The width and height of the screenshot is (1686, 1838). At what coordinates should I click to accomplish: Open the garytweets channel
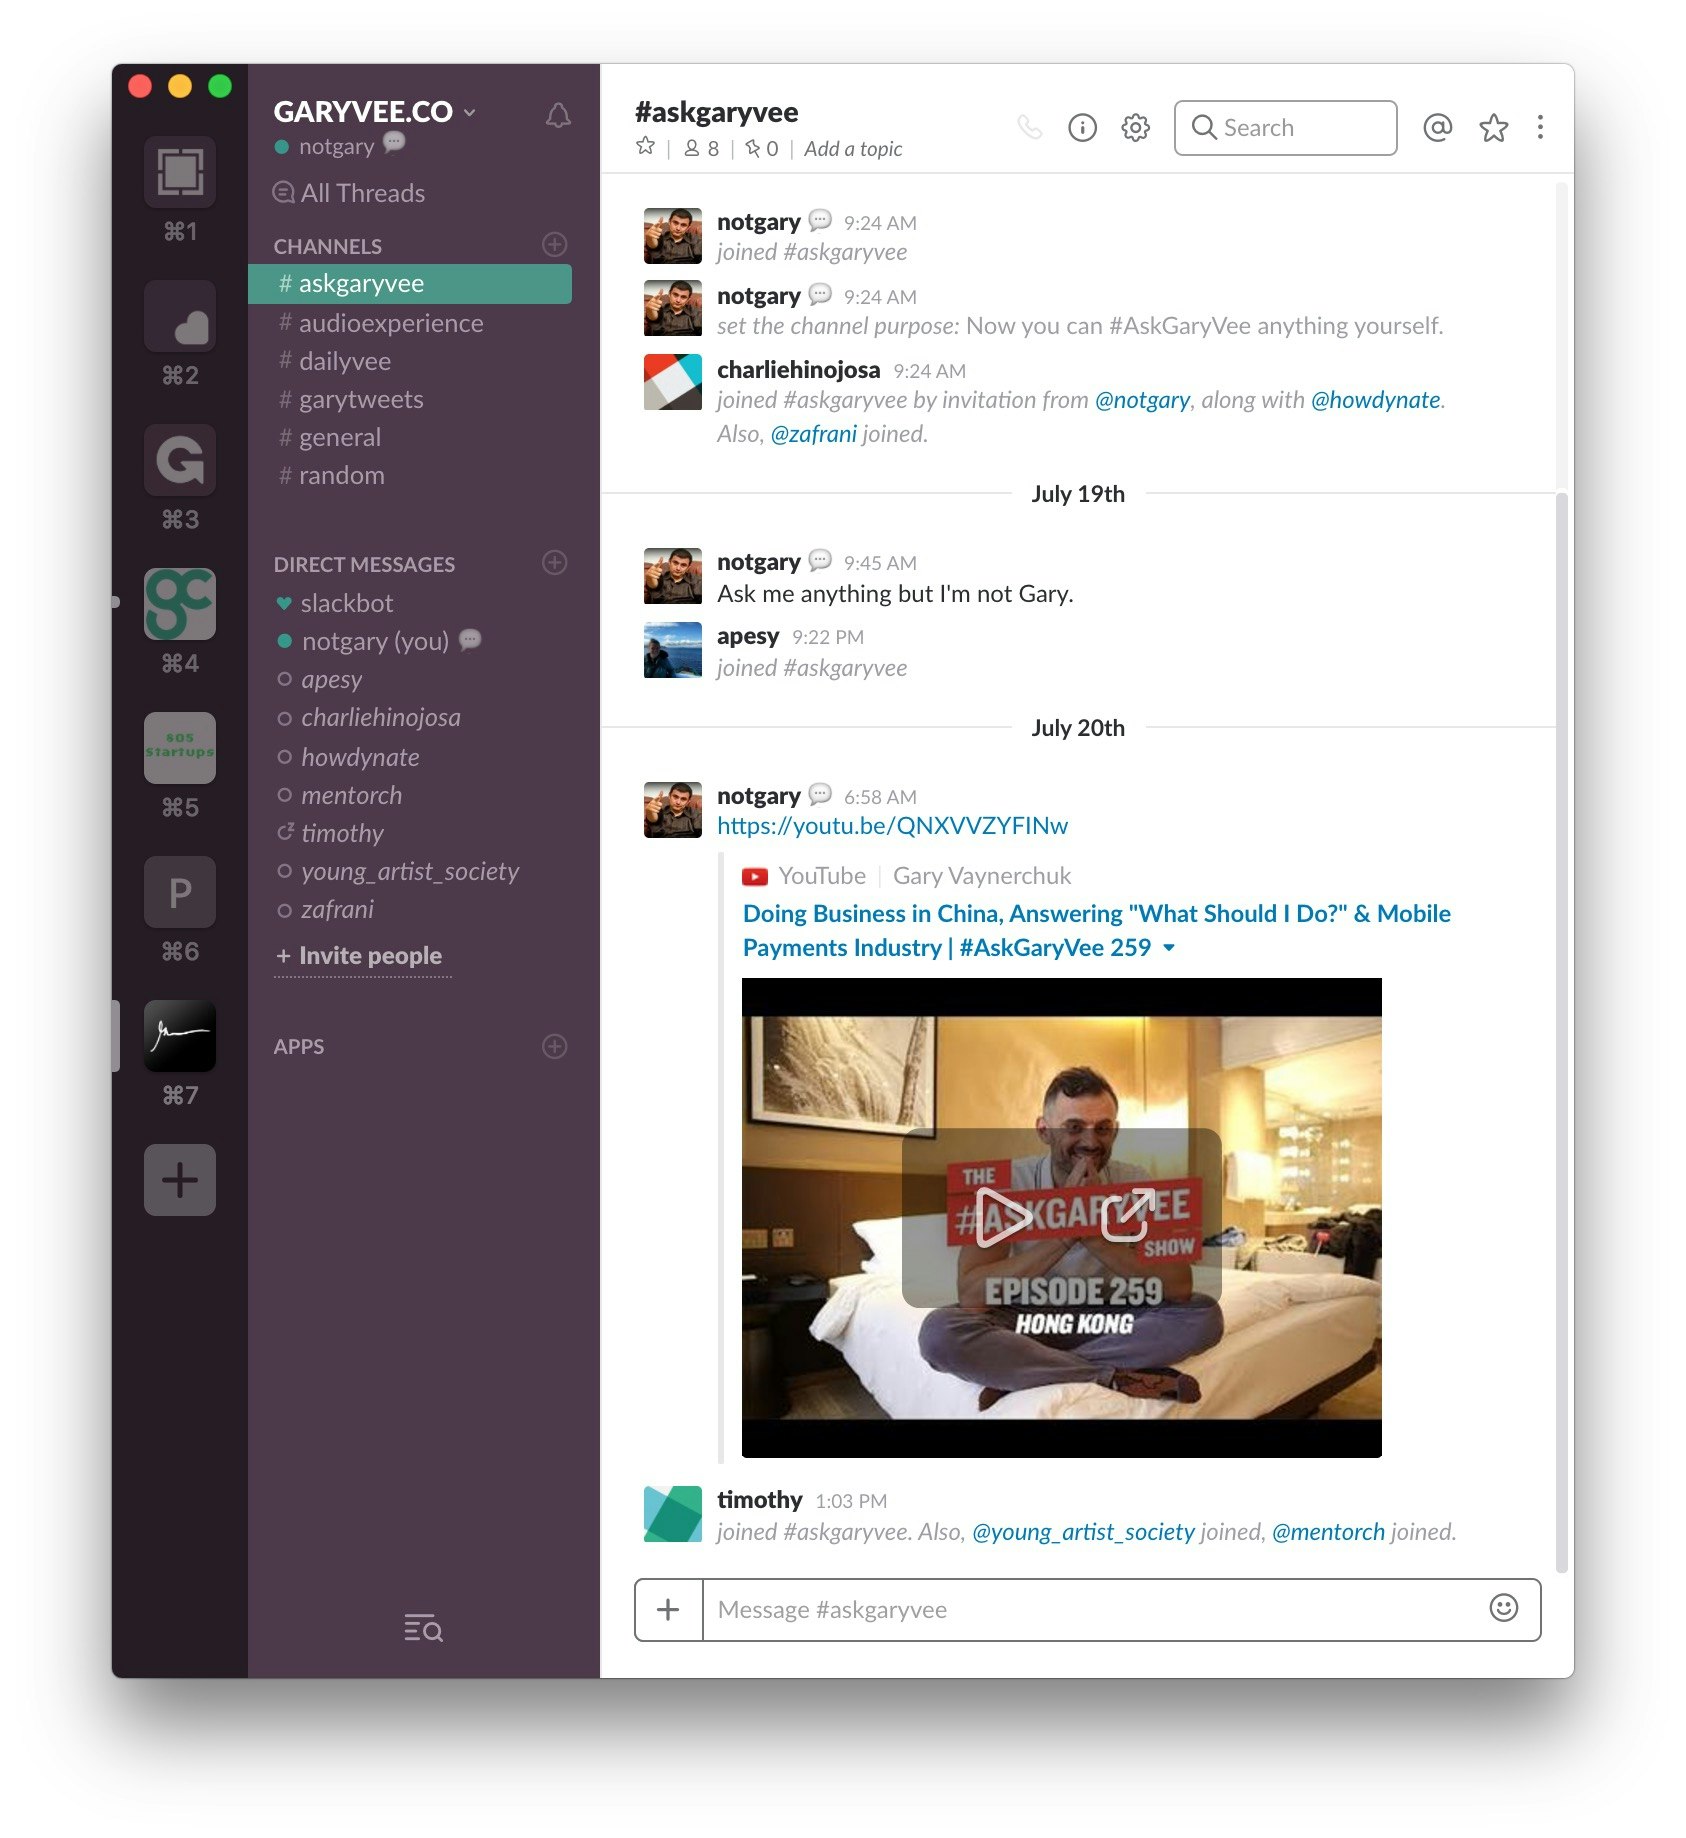tap(410, 399)
